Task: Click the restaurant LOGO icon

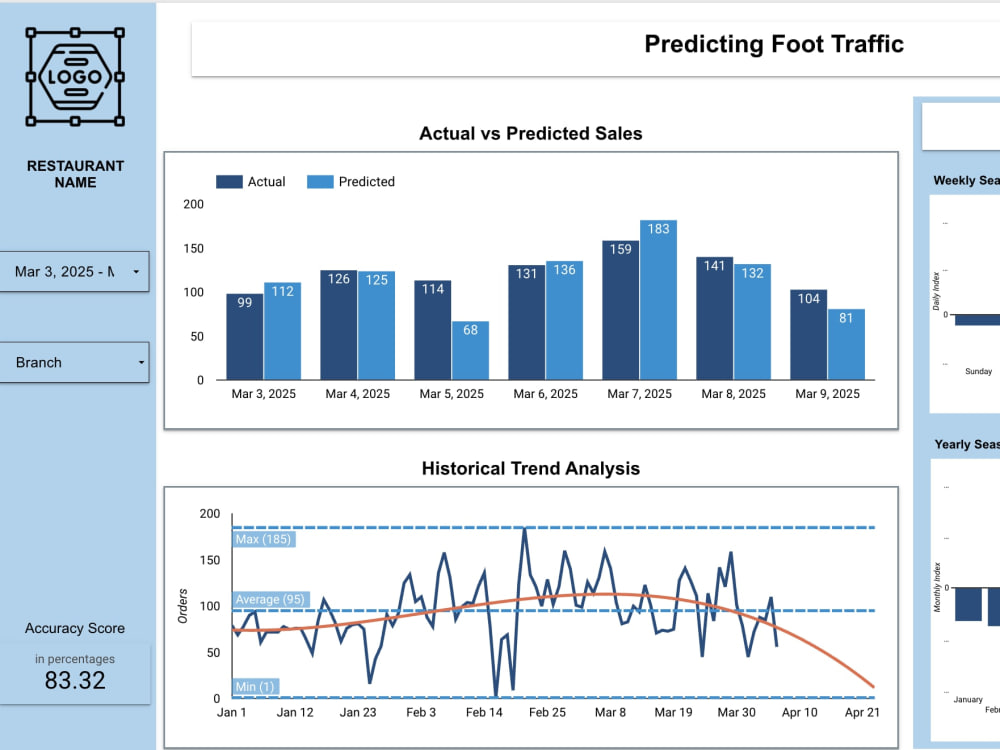Action: [75, 75]
